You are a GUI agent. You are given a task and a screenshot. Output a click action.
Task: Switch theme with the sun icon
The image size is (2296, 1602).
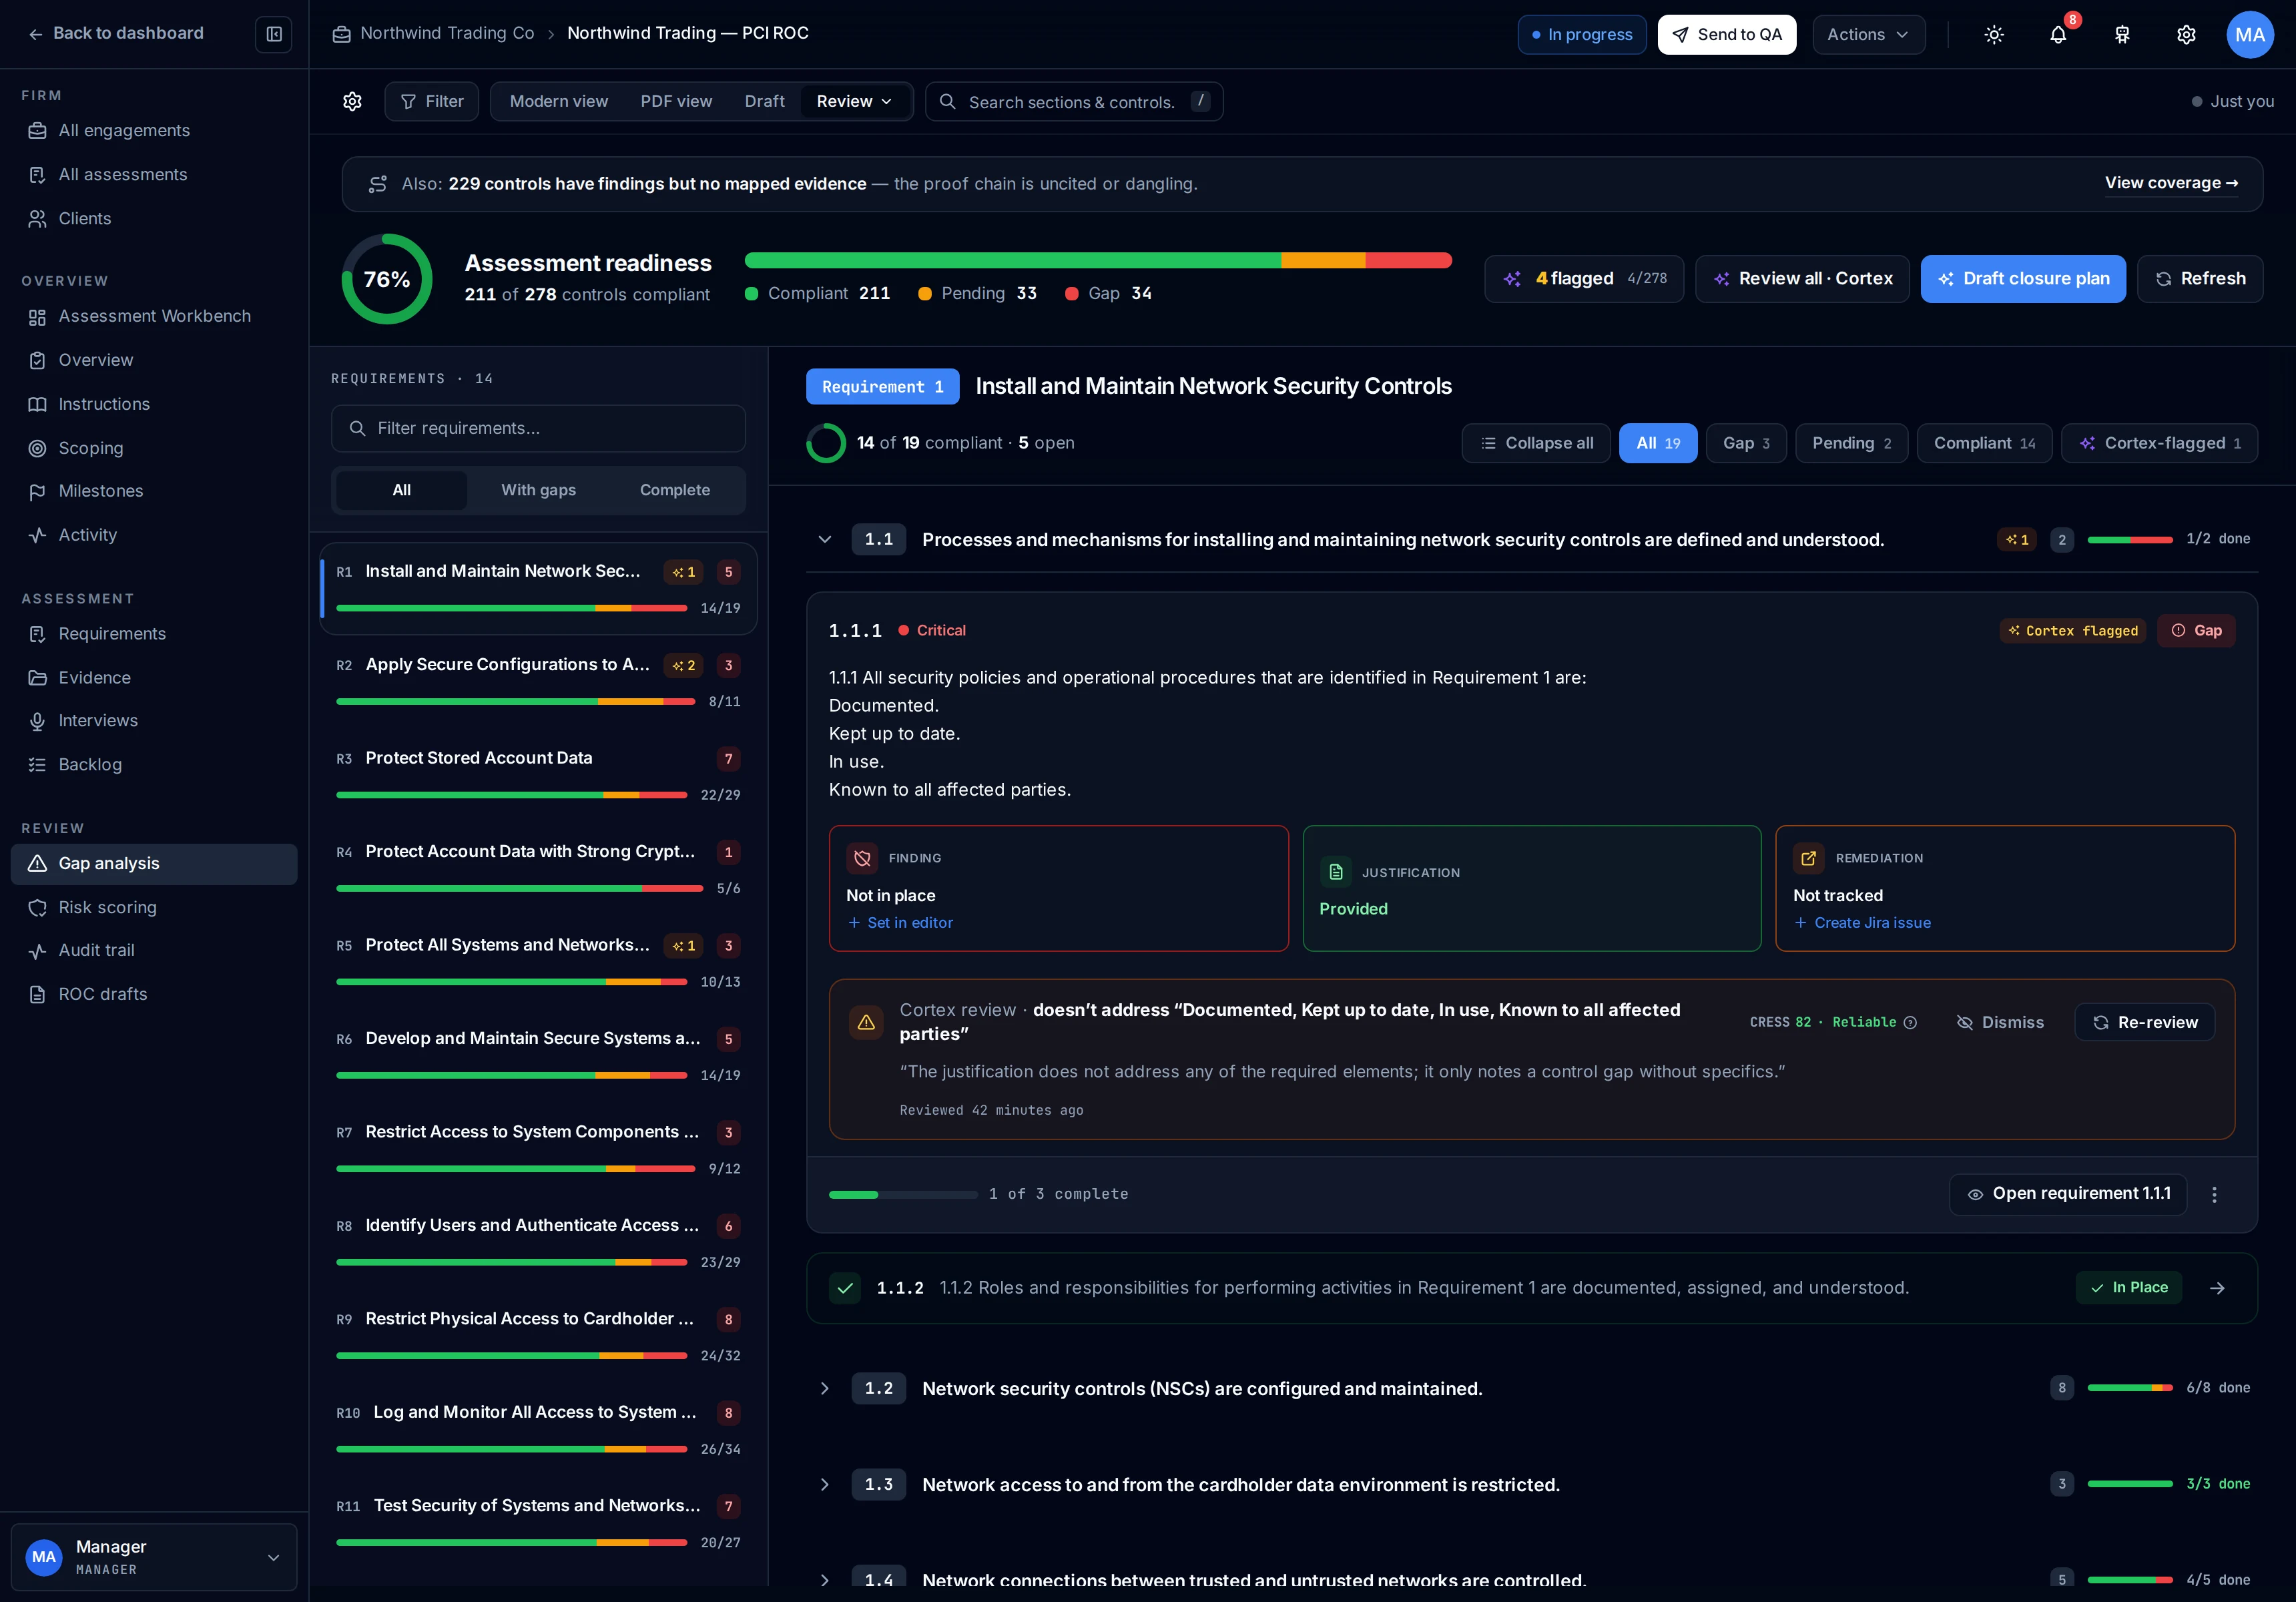(1994, 35)
